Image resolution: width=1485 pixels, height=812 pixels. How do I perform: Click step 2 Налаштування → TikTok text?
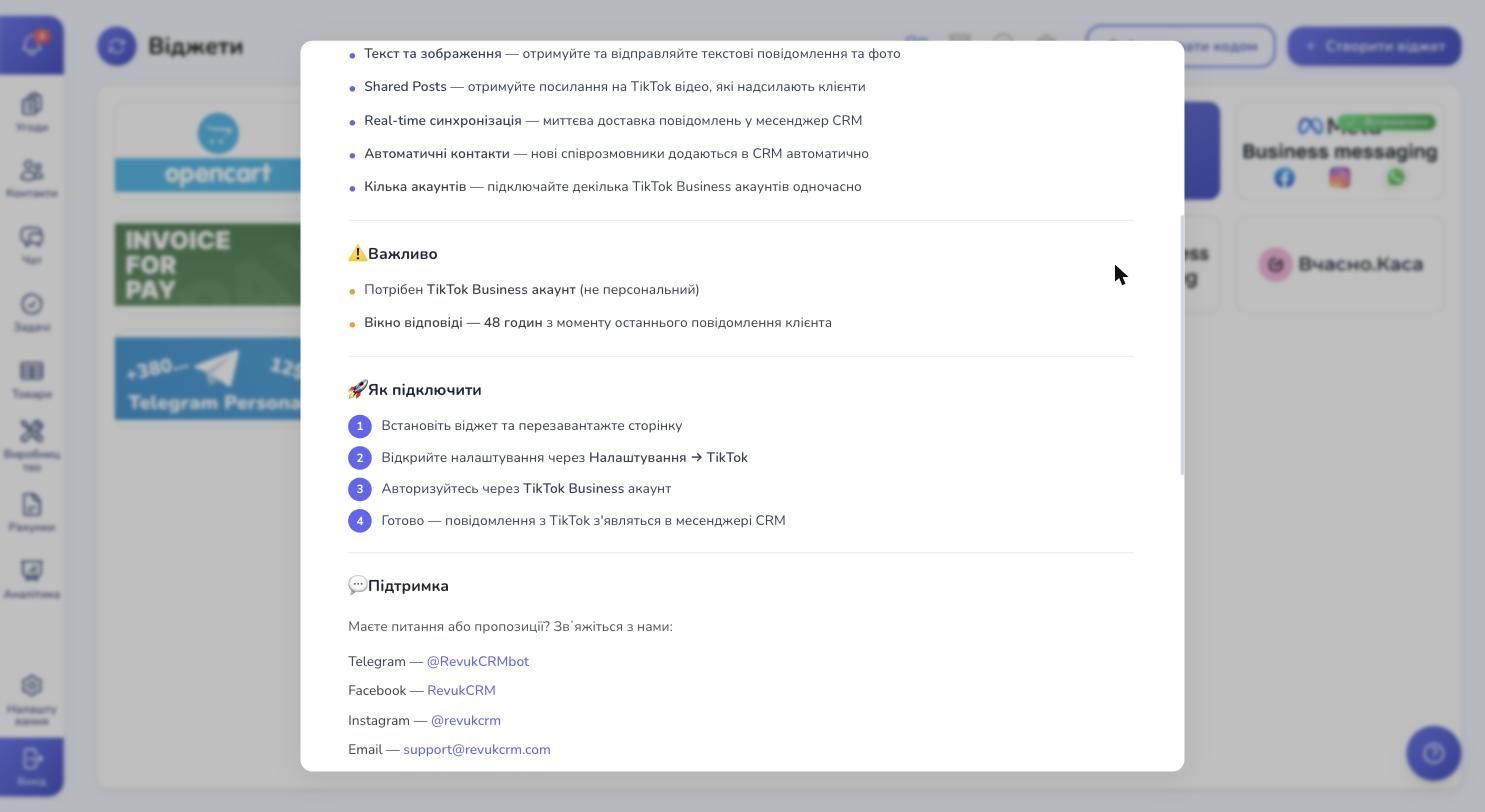click(x=564, y=458)
